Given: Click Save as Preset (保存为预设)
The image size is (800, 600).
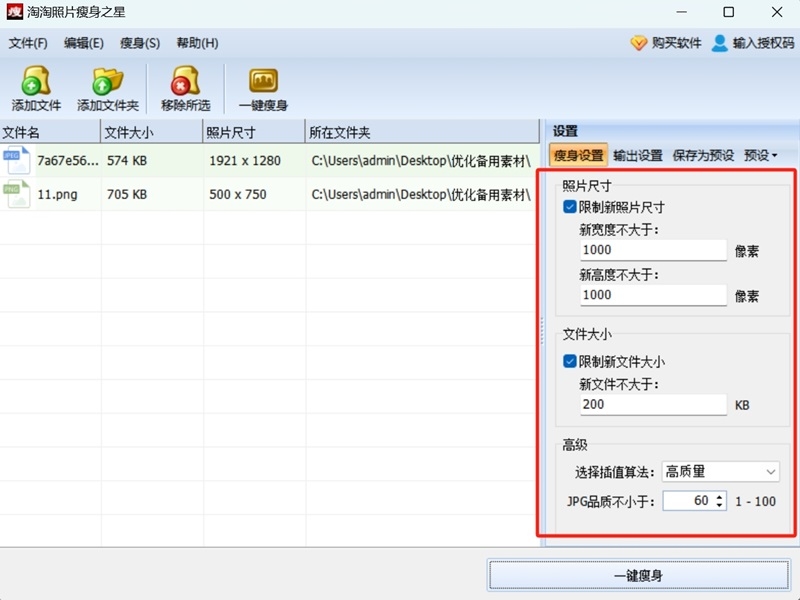Looking at the screenshot, I should pyautogui.click(x=703, y=155).
